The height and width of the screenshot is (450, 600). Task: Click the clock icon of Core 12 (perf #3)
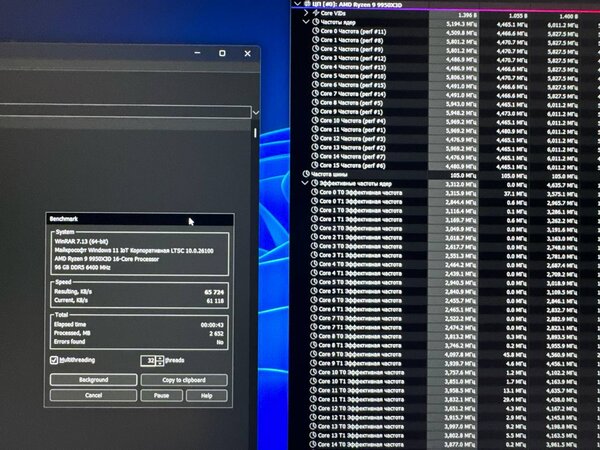tap(315, 138)
